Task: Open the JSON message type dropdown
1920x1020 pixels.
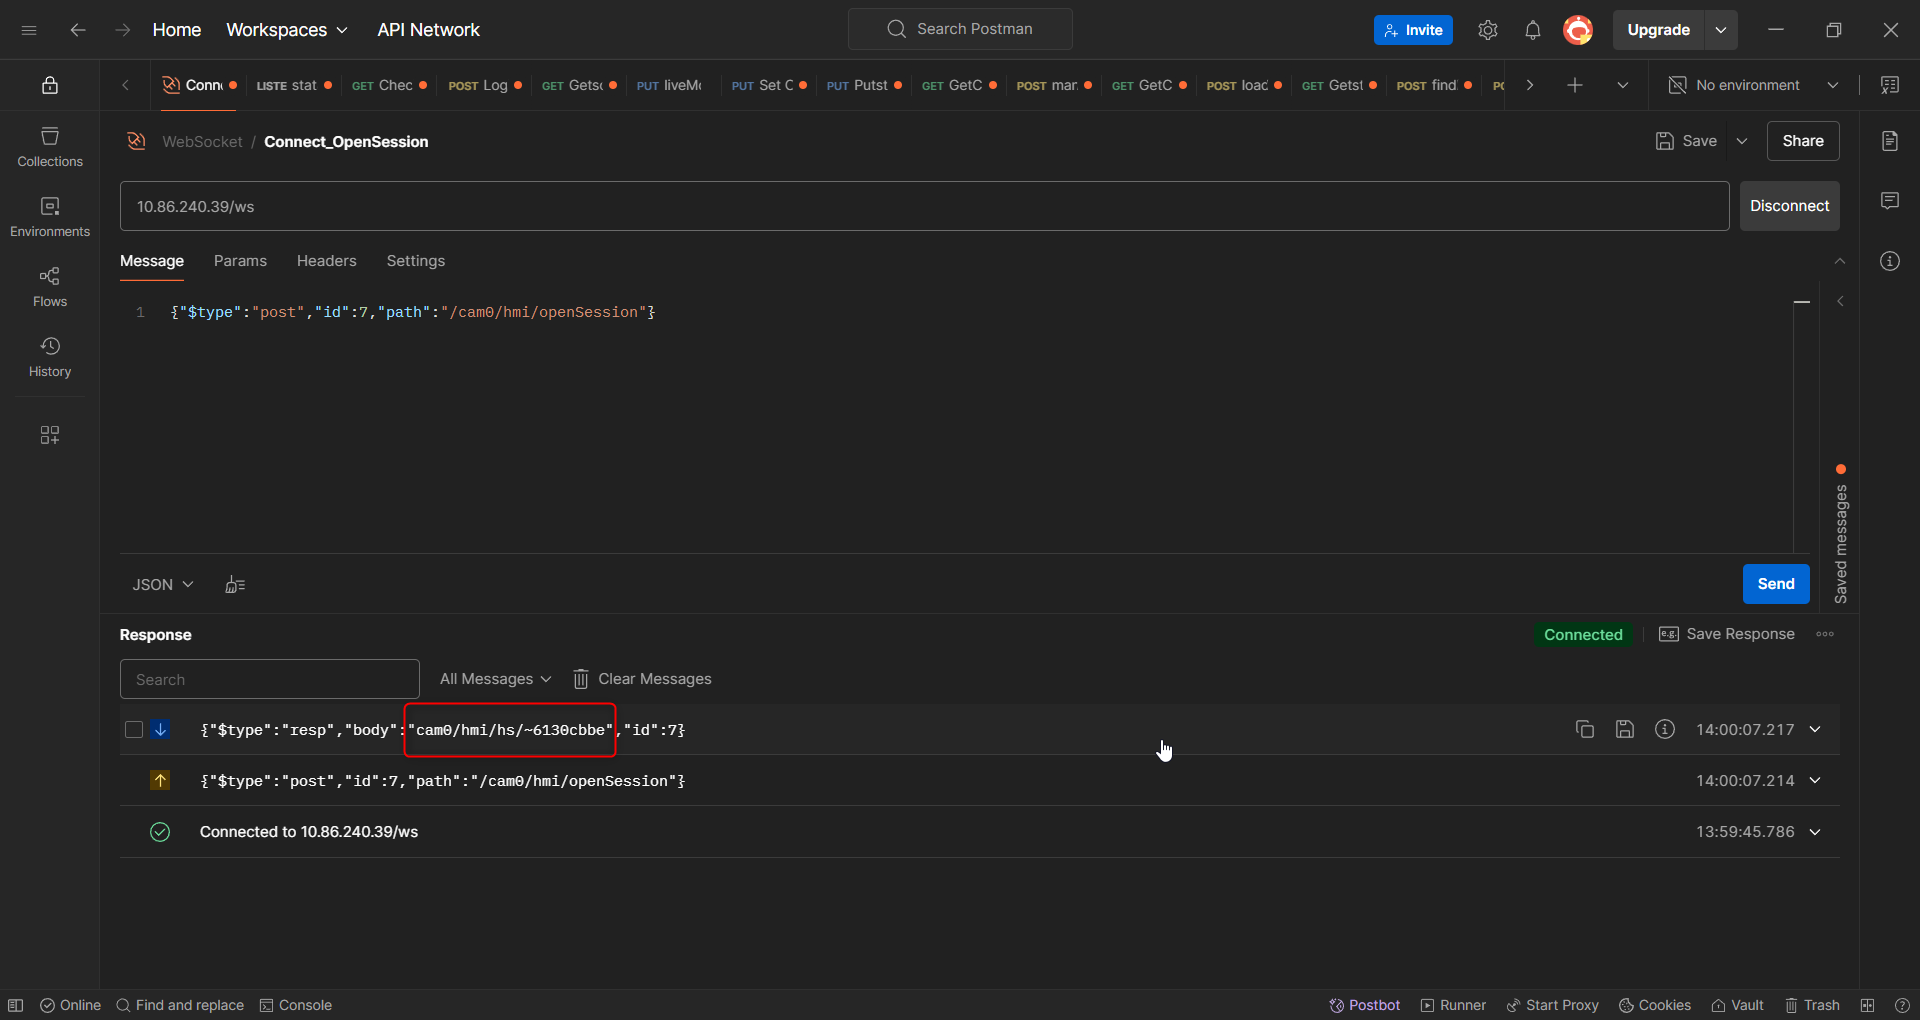Action: click(x=161, y=584)
